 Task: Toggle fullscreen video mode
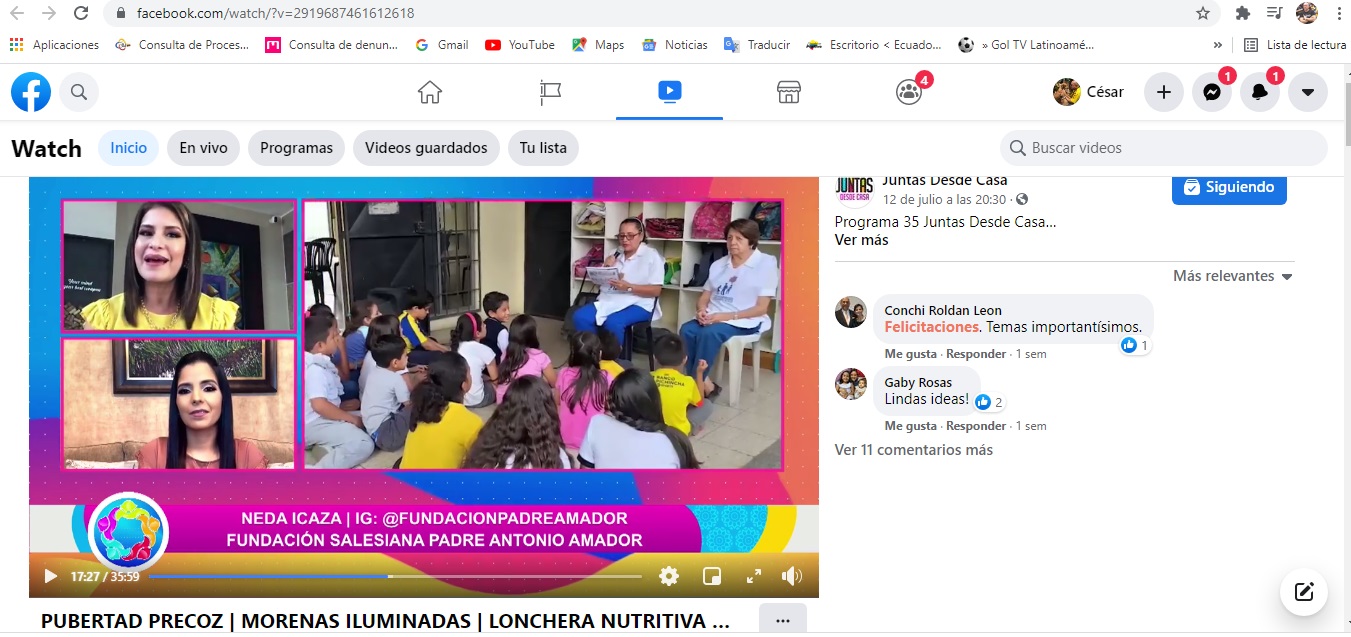click(754, 576)
